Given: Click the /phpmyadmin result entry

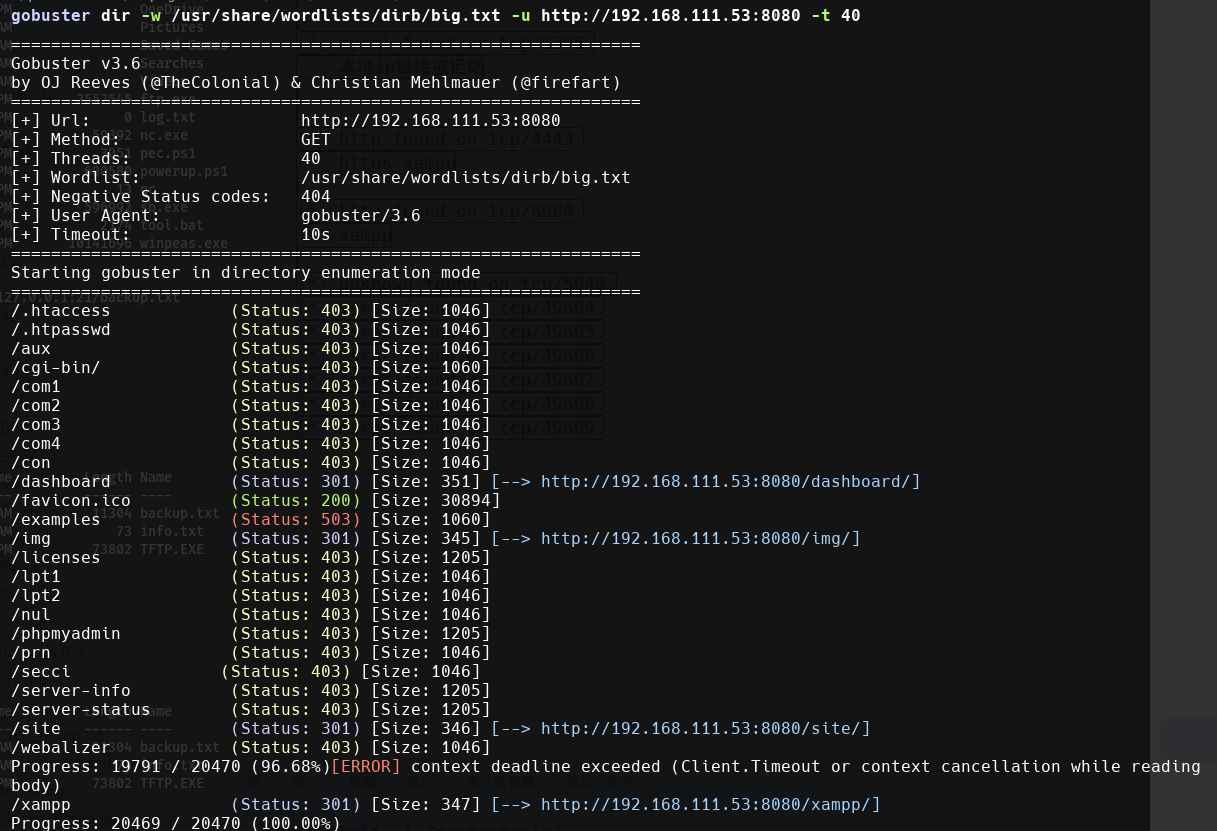Looking at the screenshot, I should [66, 634].
